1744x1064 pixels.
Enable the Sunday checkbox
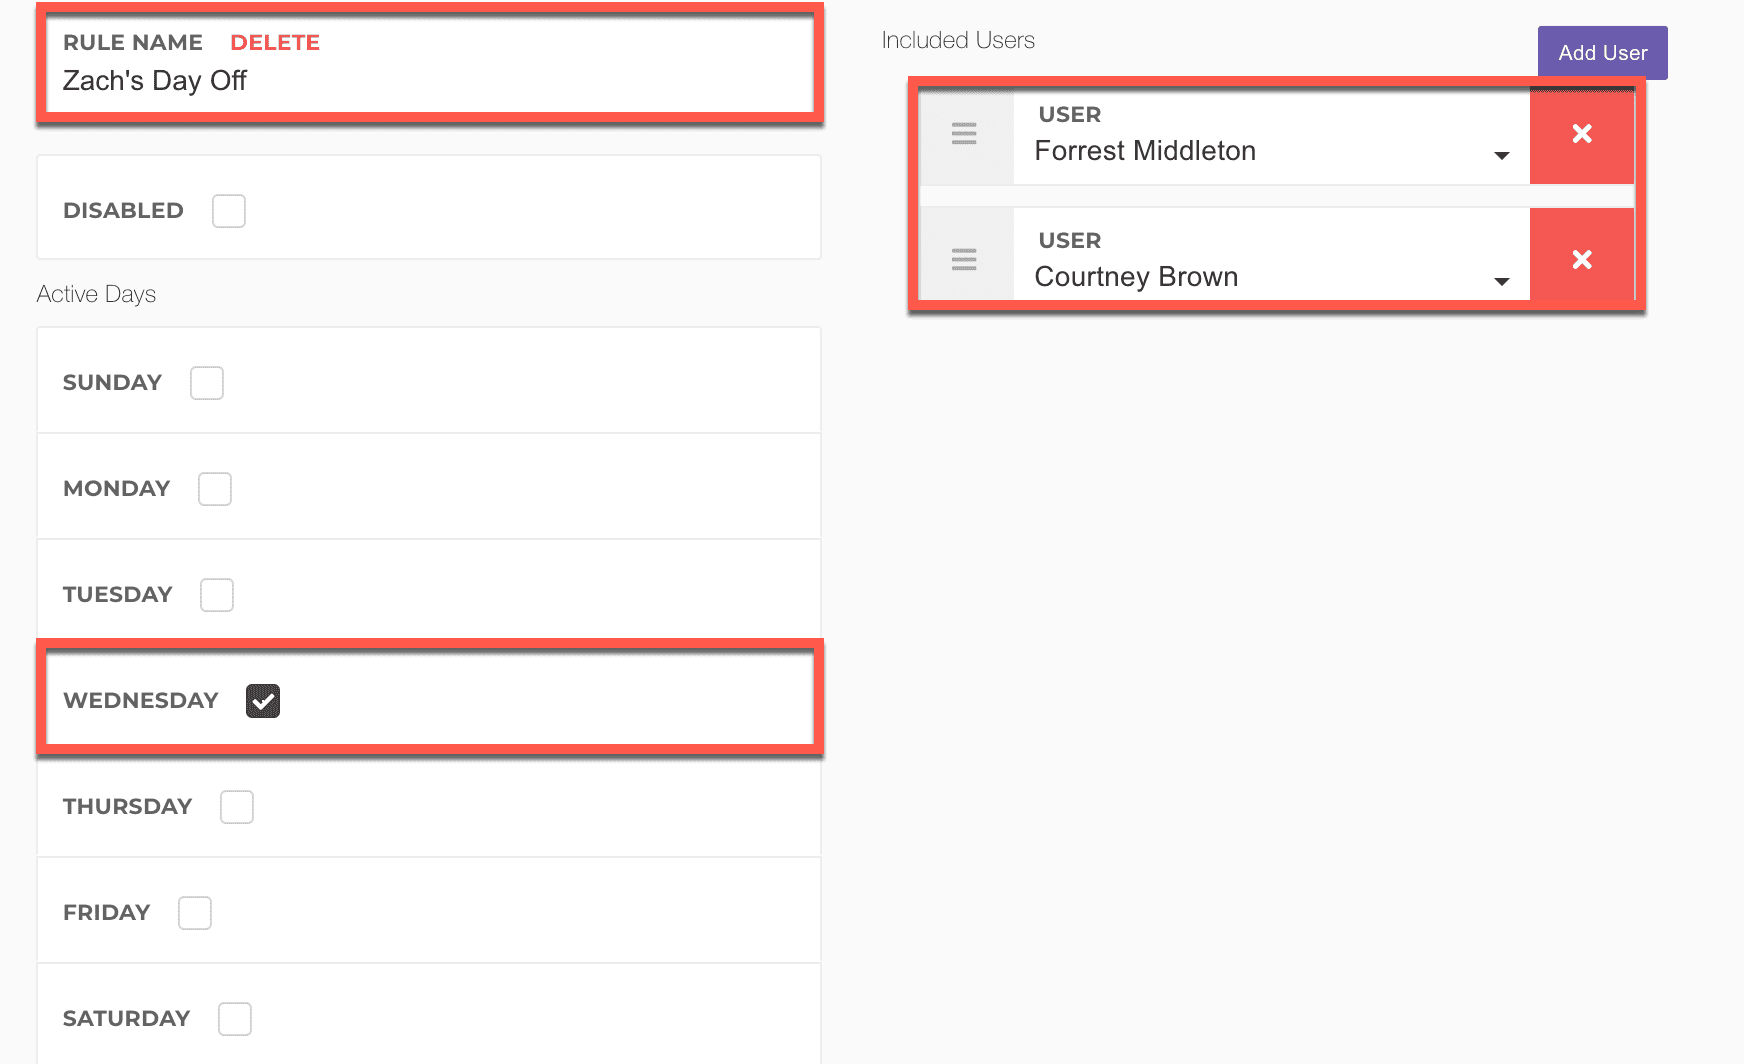207,383
